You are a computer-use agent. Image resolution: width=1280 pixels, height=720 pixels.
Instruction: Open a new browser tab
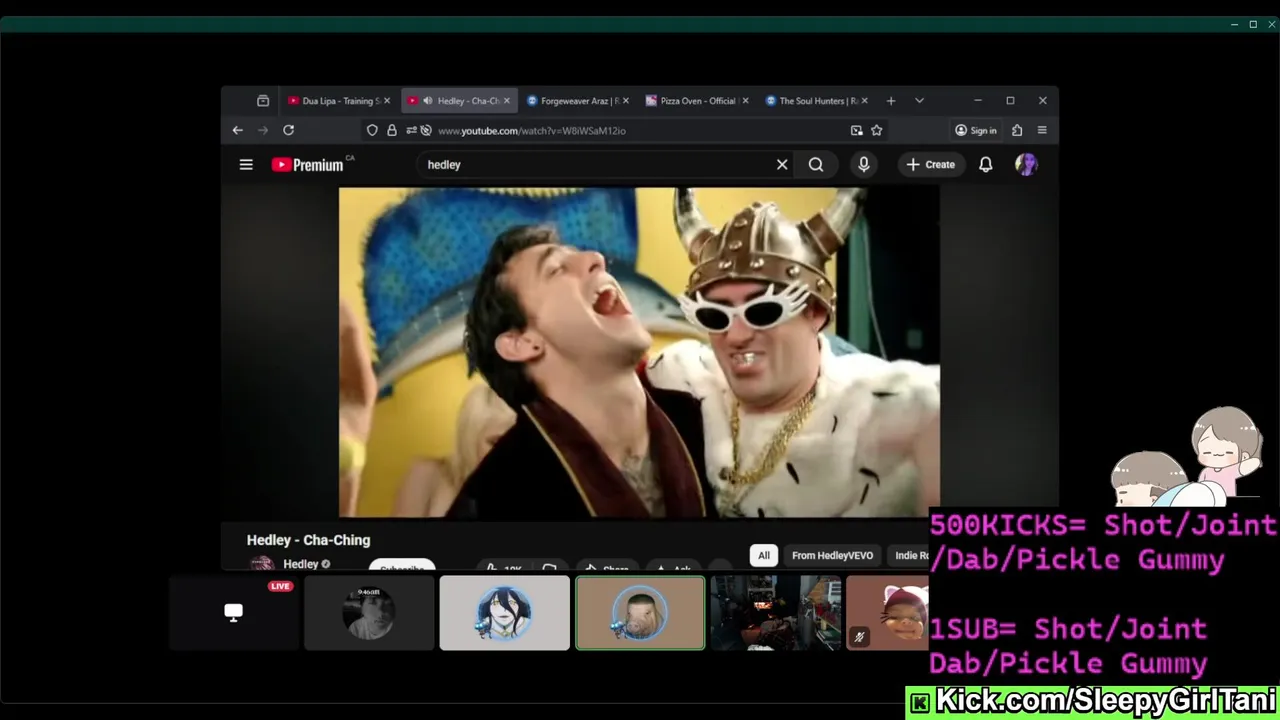tap(891, 101)
